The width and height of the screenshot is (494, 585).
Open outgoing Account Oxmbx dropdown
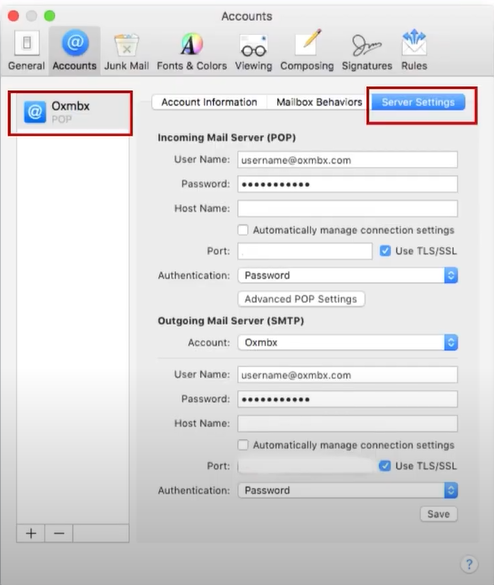point(347,342)
